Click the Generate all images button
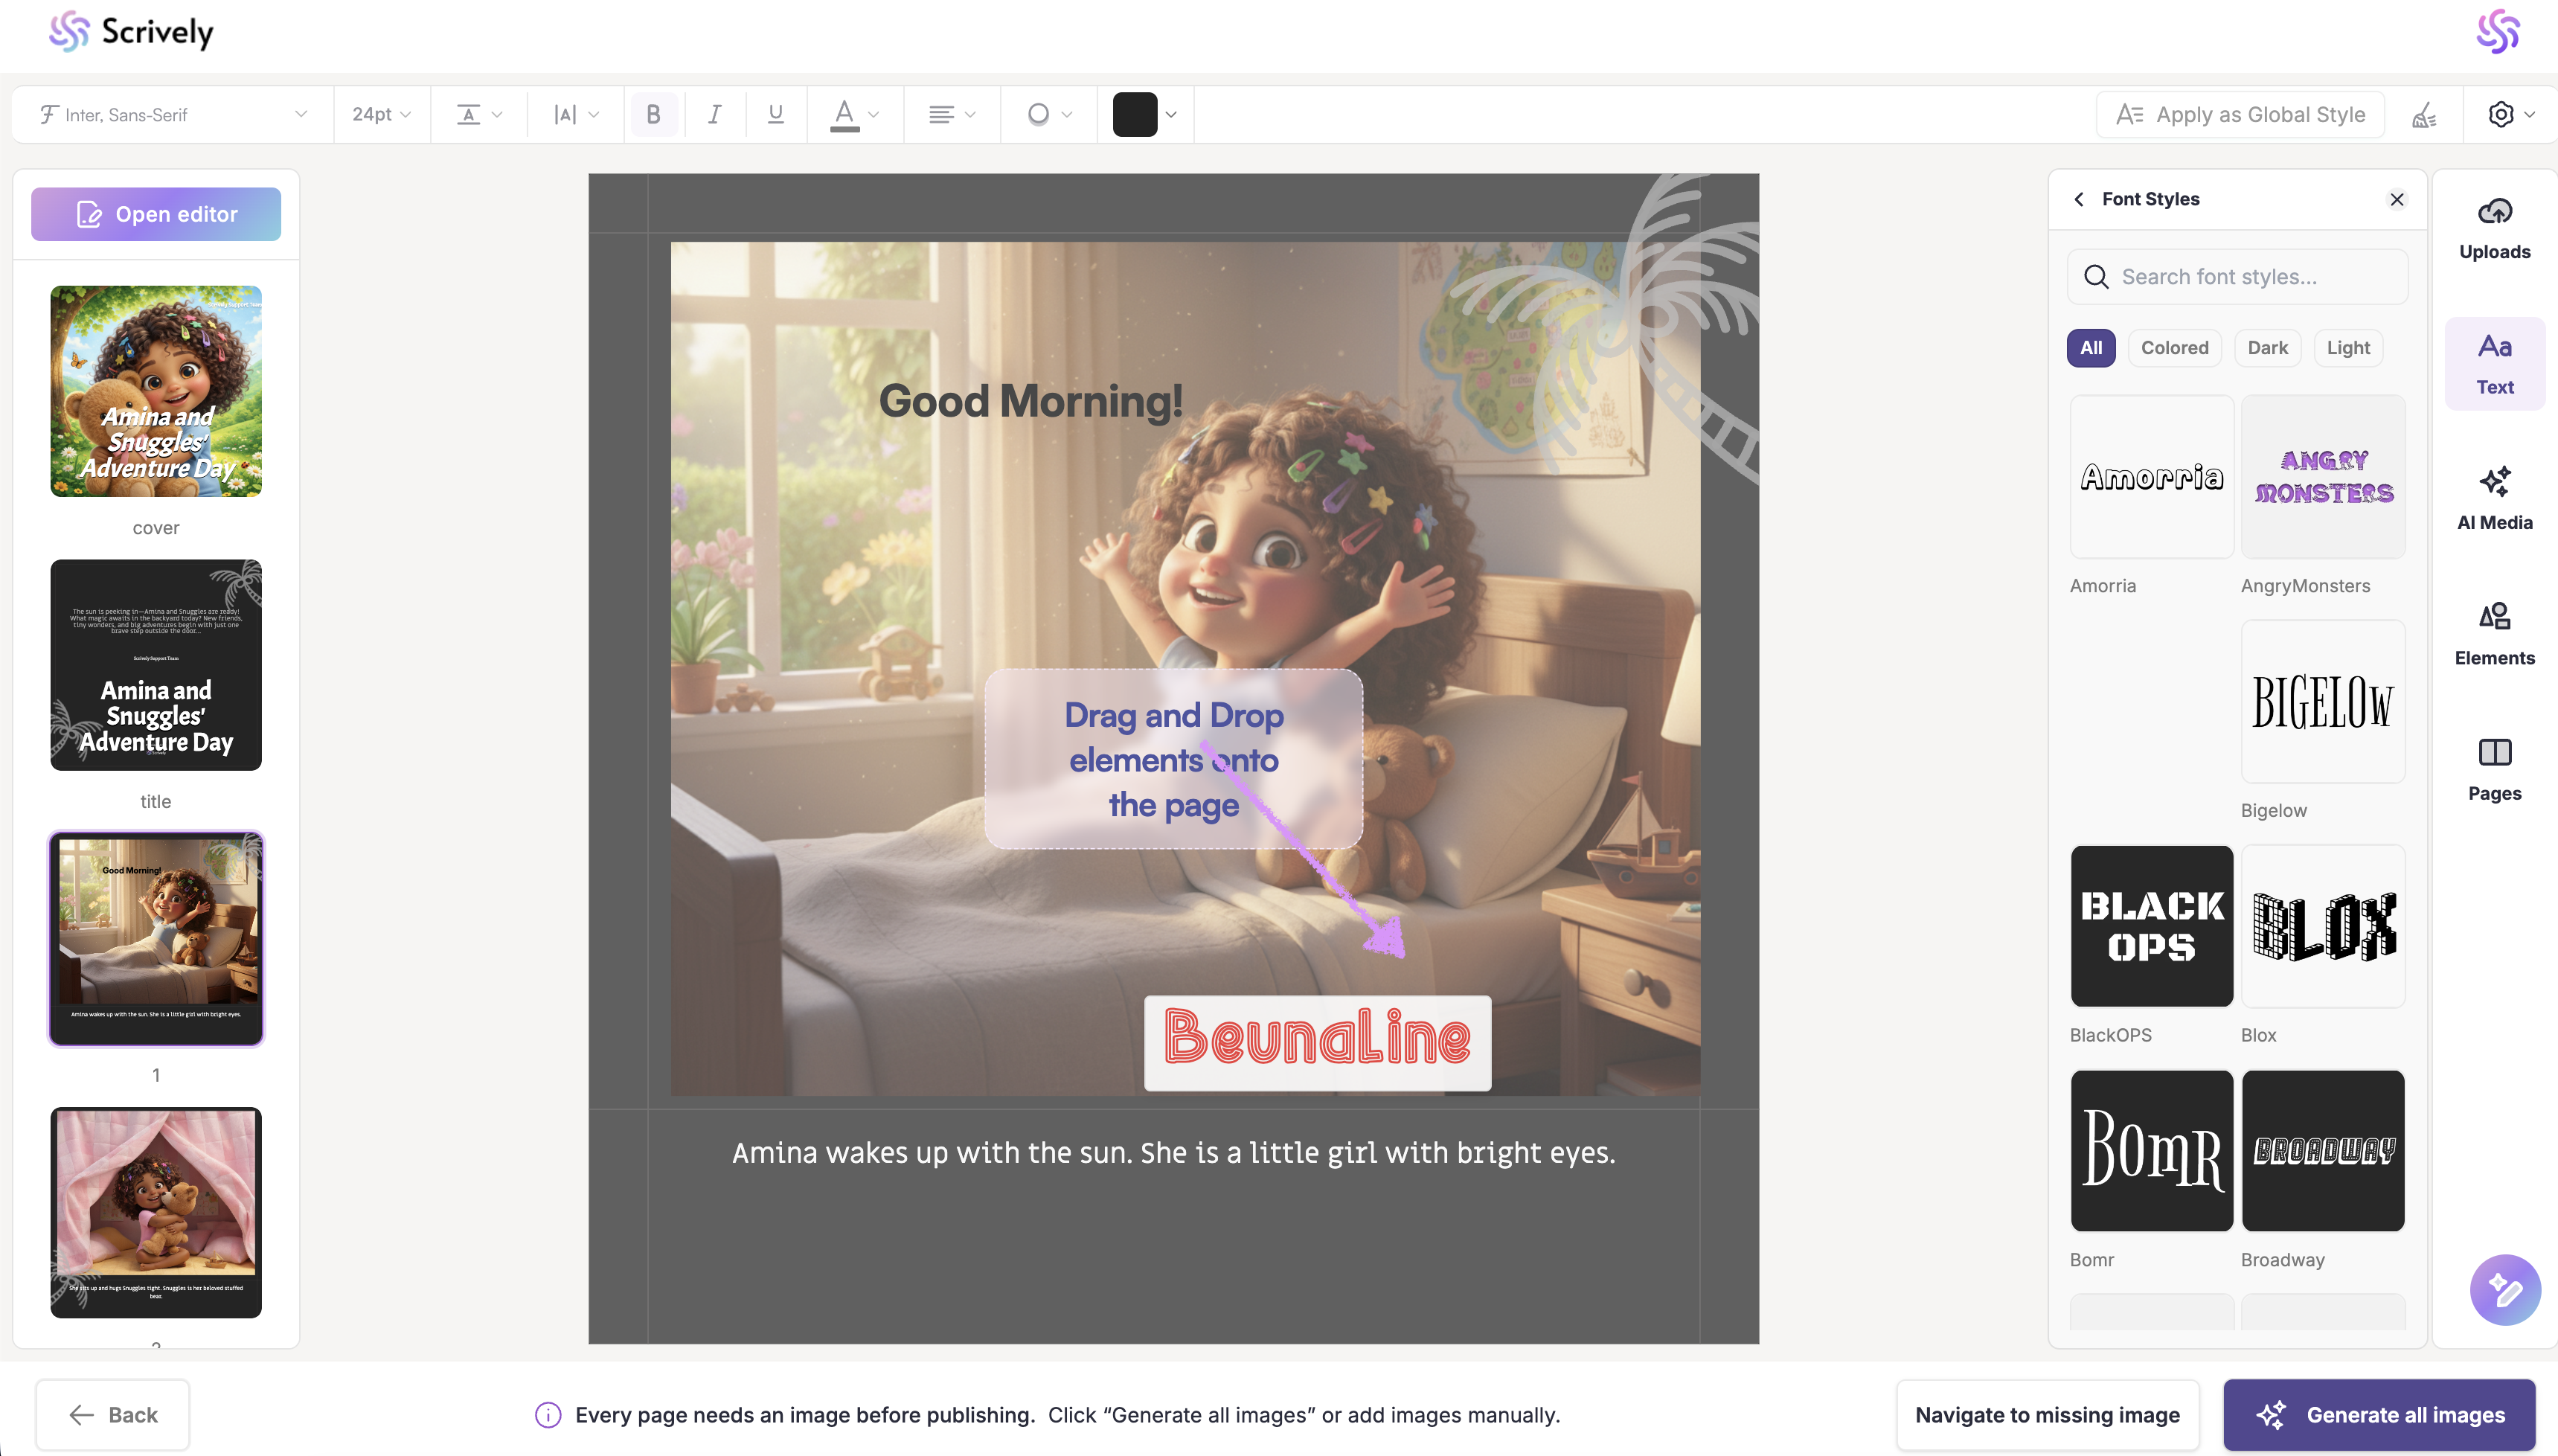The width and height of the screenshot is (2558, 1456). (2379, 1414)
